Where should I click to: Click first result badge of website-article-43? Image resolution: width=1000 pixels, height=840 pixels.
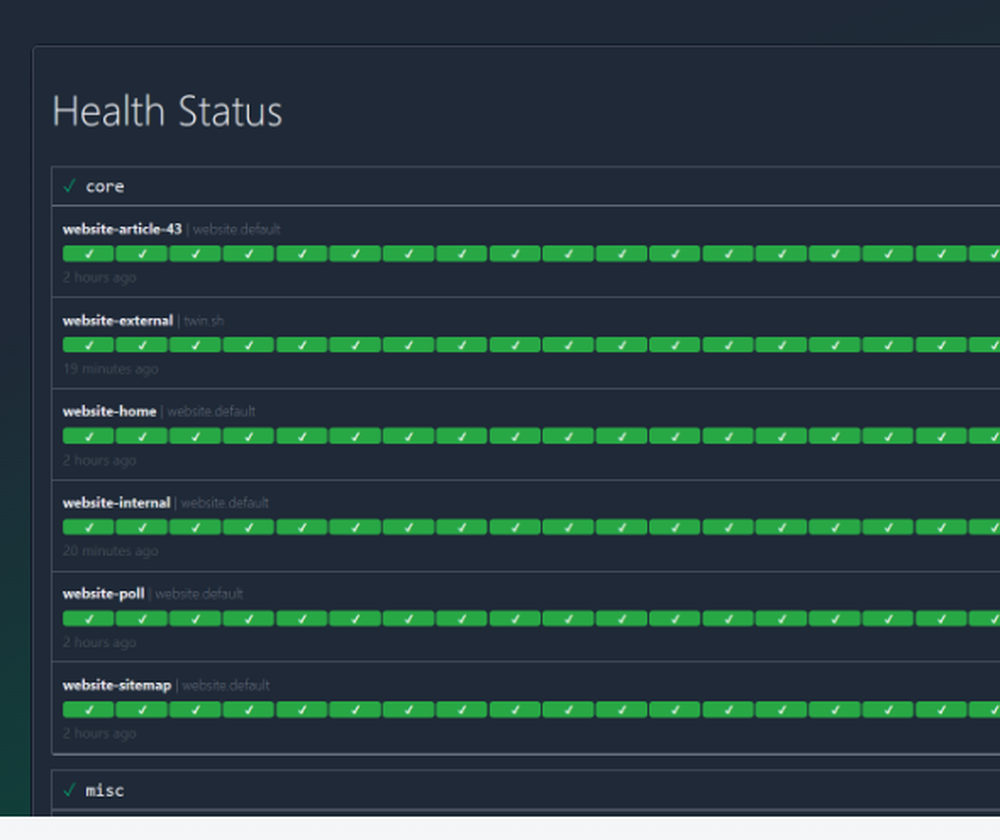pos(89,254)
